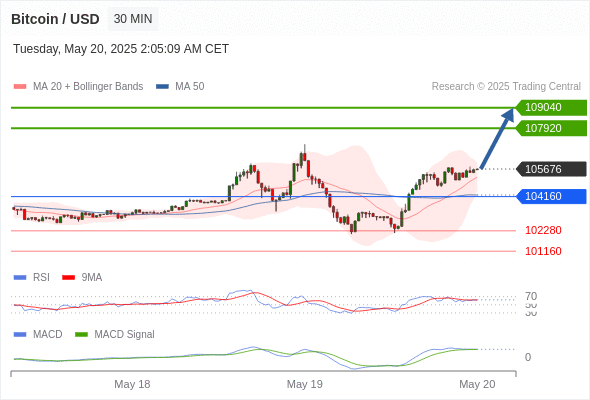Click the RSI 70 level label
Viewport: 590px width, 400px height.
(x=531, y=296)
